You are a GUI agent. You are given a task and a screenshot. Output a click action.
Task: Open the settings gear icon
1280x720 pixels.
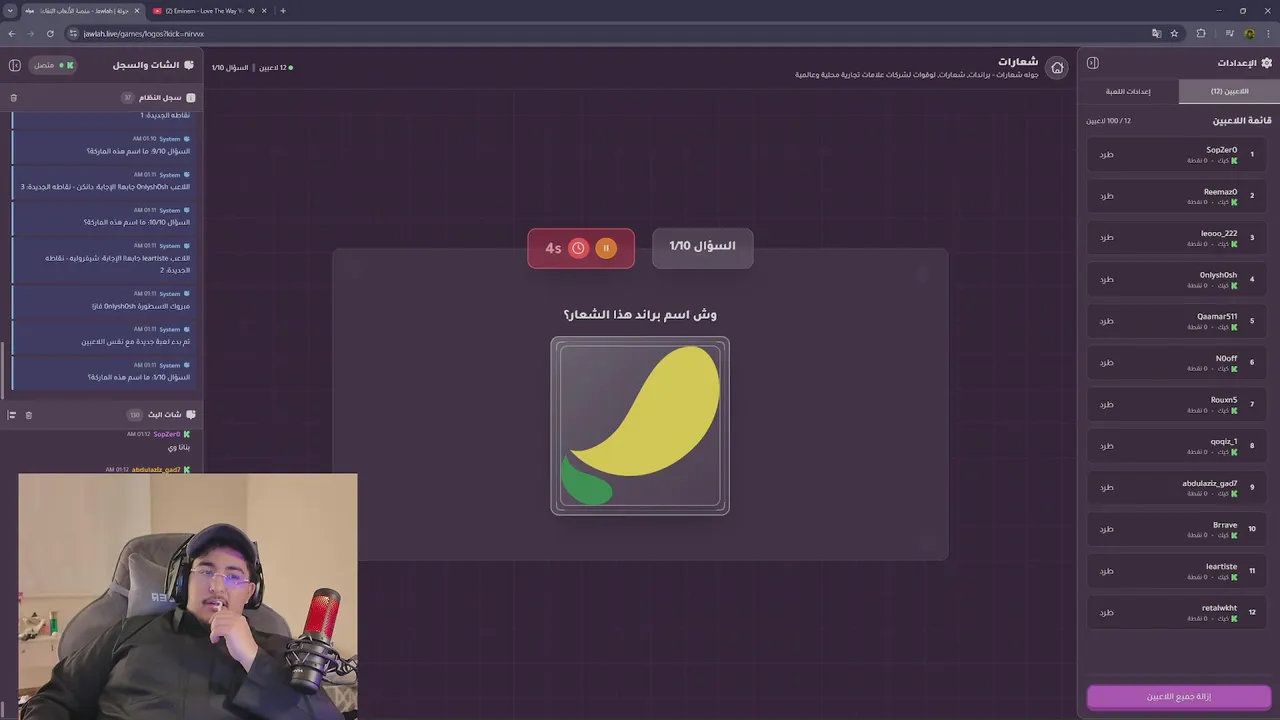pyautogui.click(x=1266, y=63)
